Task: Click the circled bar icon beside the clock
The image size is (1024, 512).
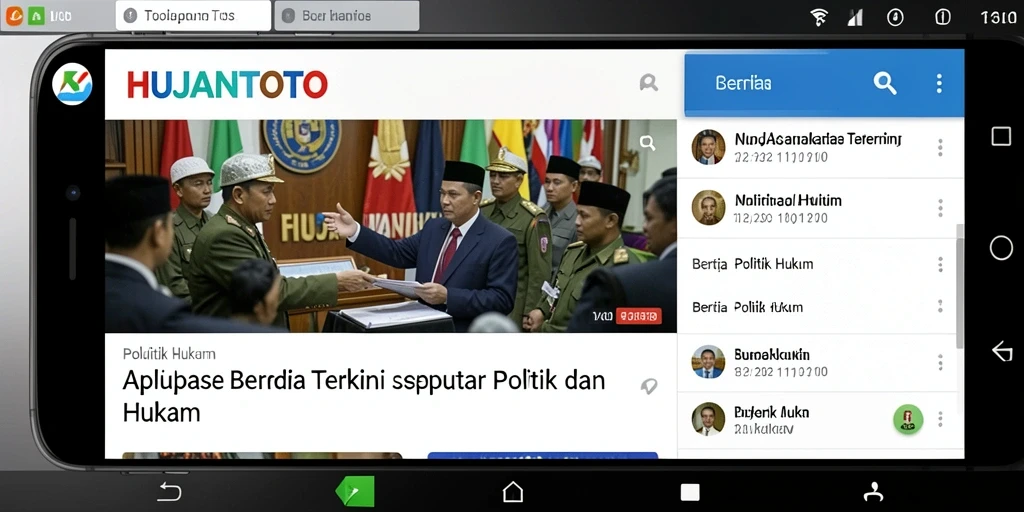Action: [943, 17]
